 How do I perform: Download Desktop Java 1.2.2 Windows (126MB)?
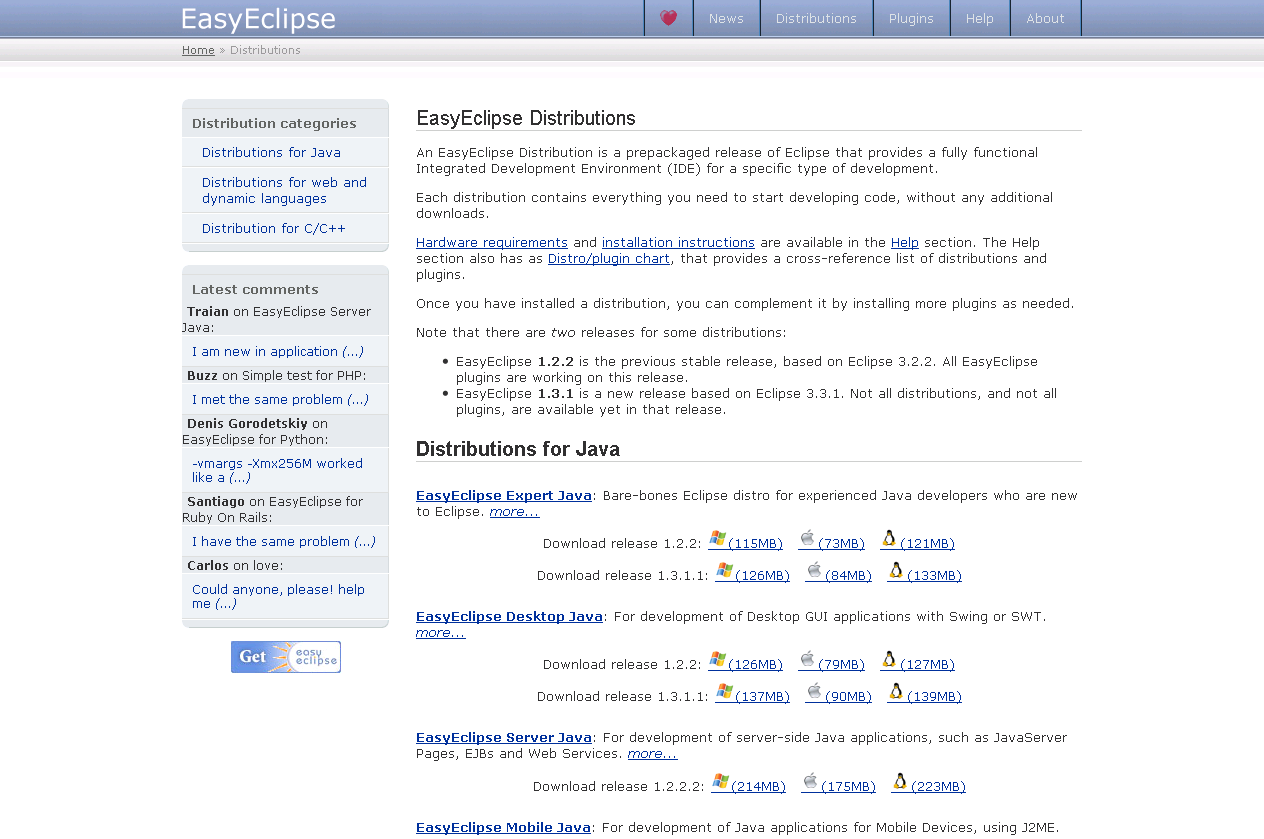point(755,665)
